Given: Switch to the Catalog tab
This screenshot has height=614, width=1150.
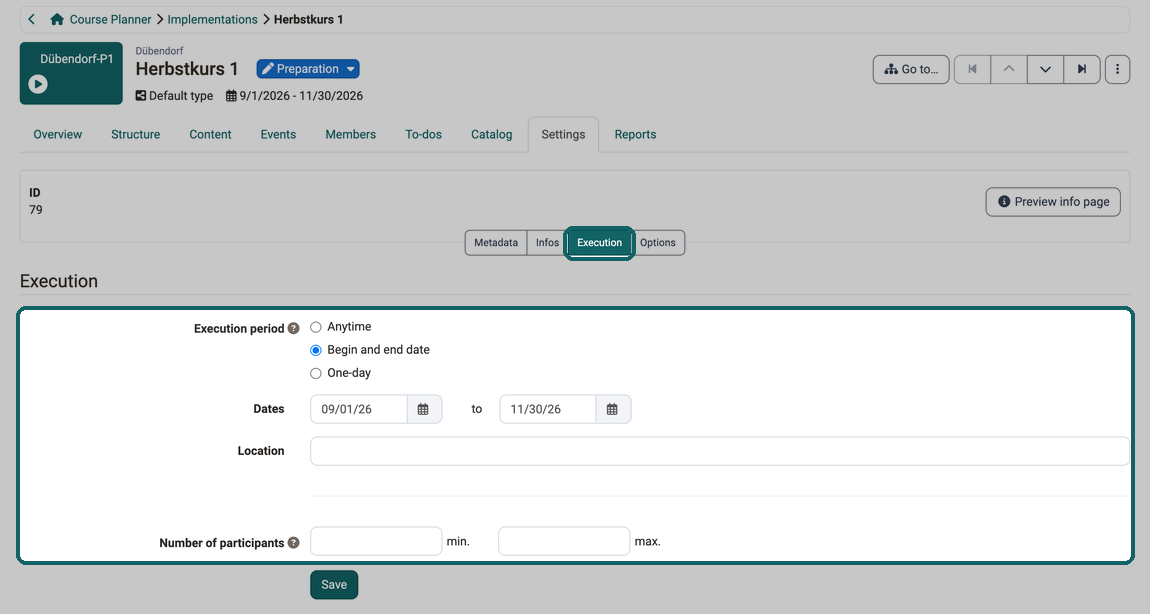Looking at the screenshot, I should click(x=491, y=134).
